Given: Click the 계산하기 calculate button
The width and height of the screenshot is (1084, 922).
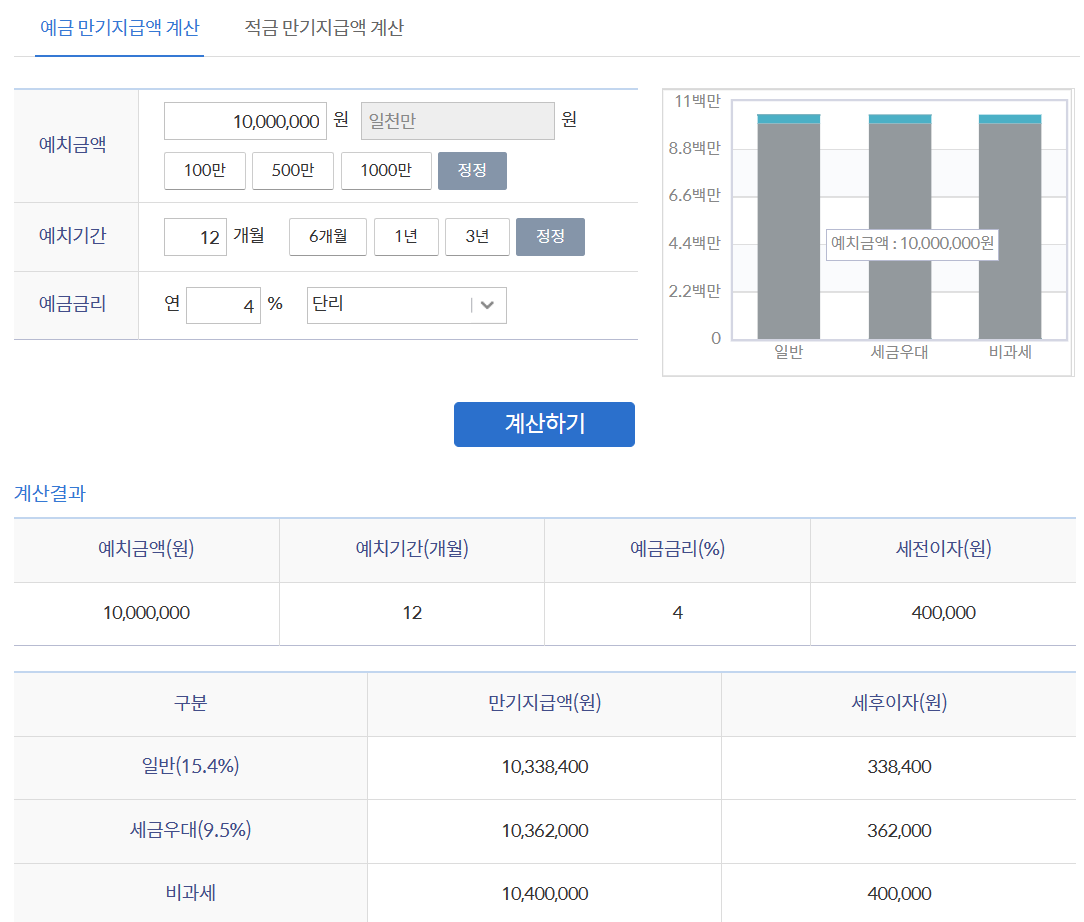Looking at the screenshot, I should [x=544, y=424].
